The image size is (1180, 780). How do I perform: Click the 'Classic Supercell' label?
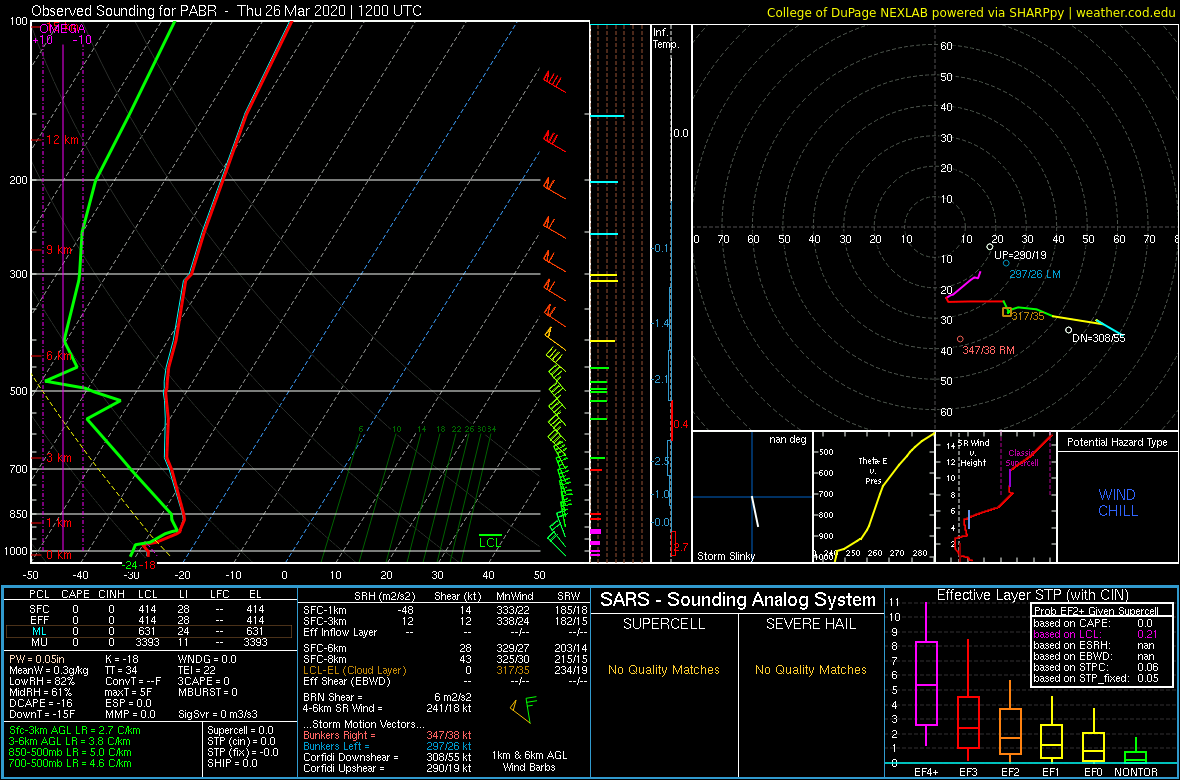click(1022, 458)
